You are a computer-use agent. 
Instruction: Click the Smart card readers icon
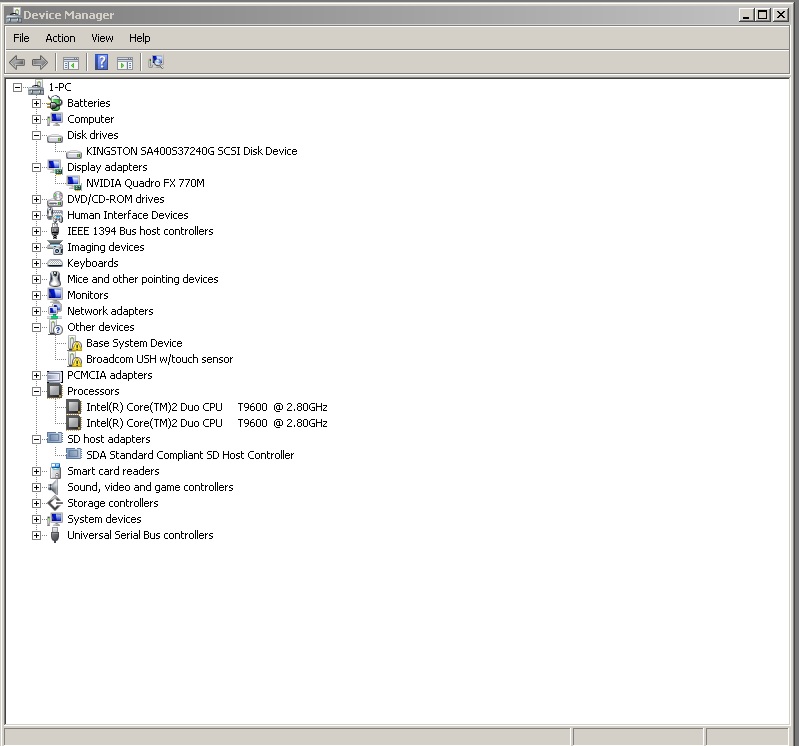pyautogui.click(x=55, y=471)
